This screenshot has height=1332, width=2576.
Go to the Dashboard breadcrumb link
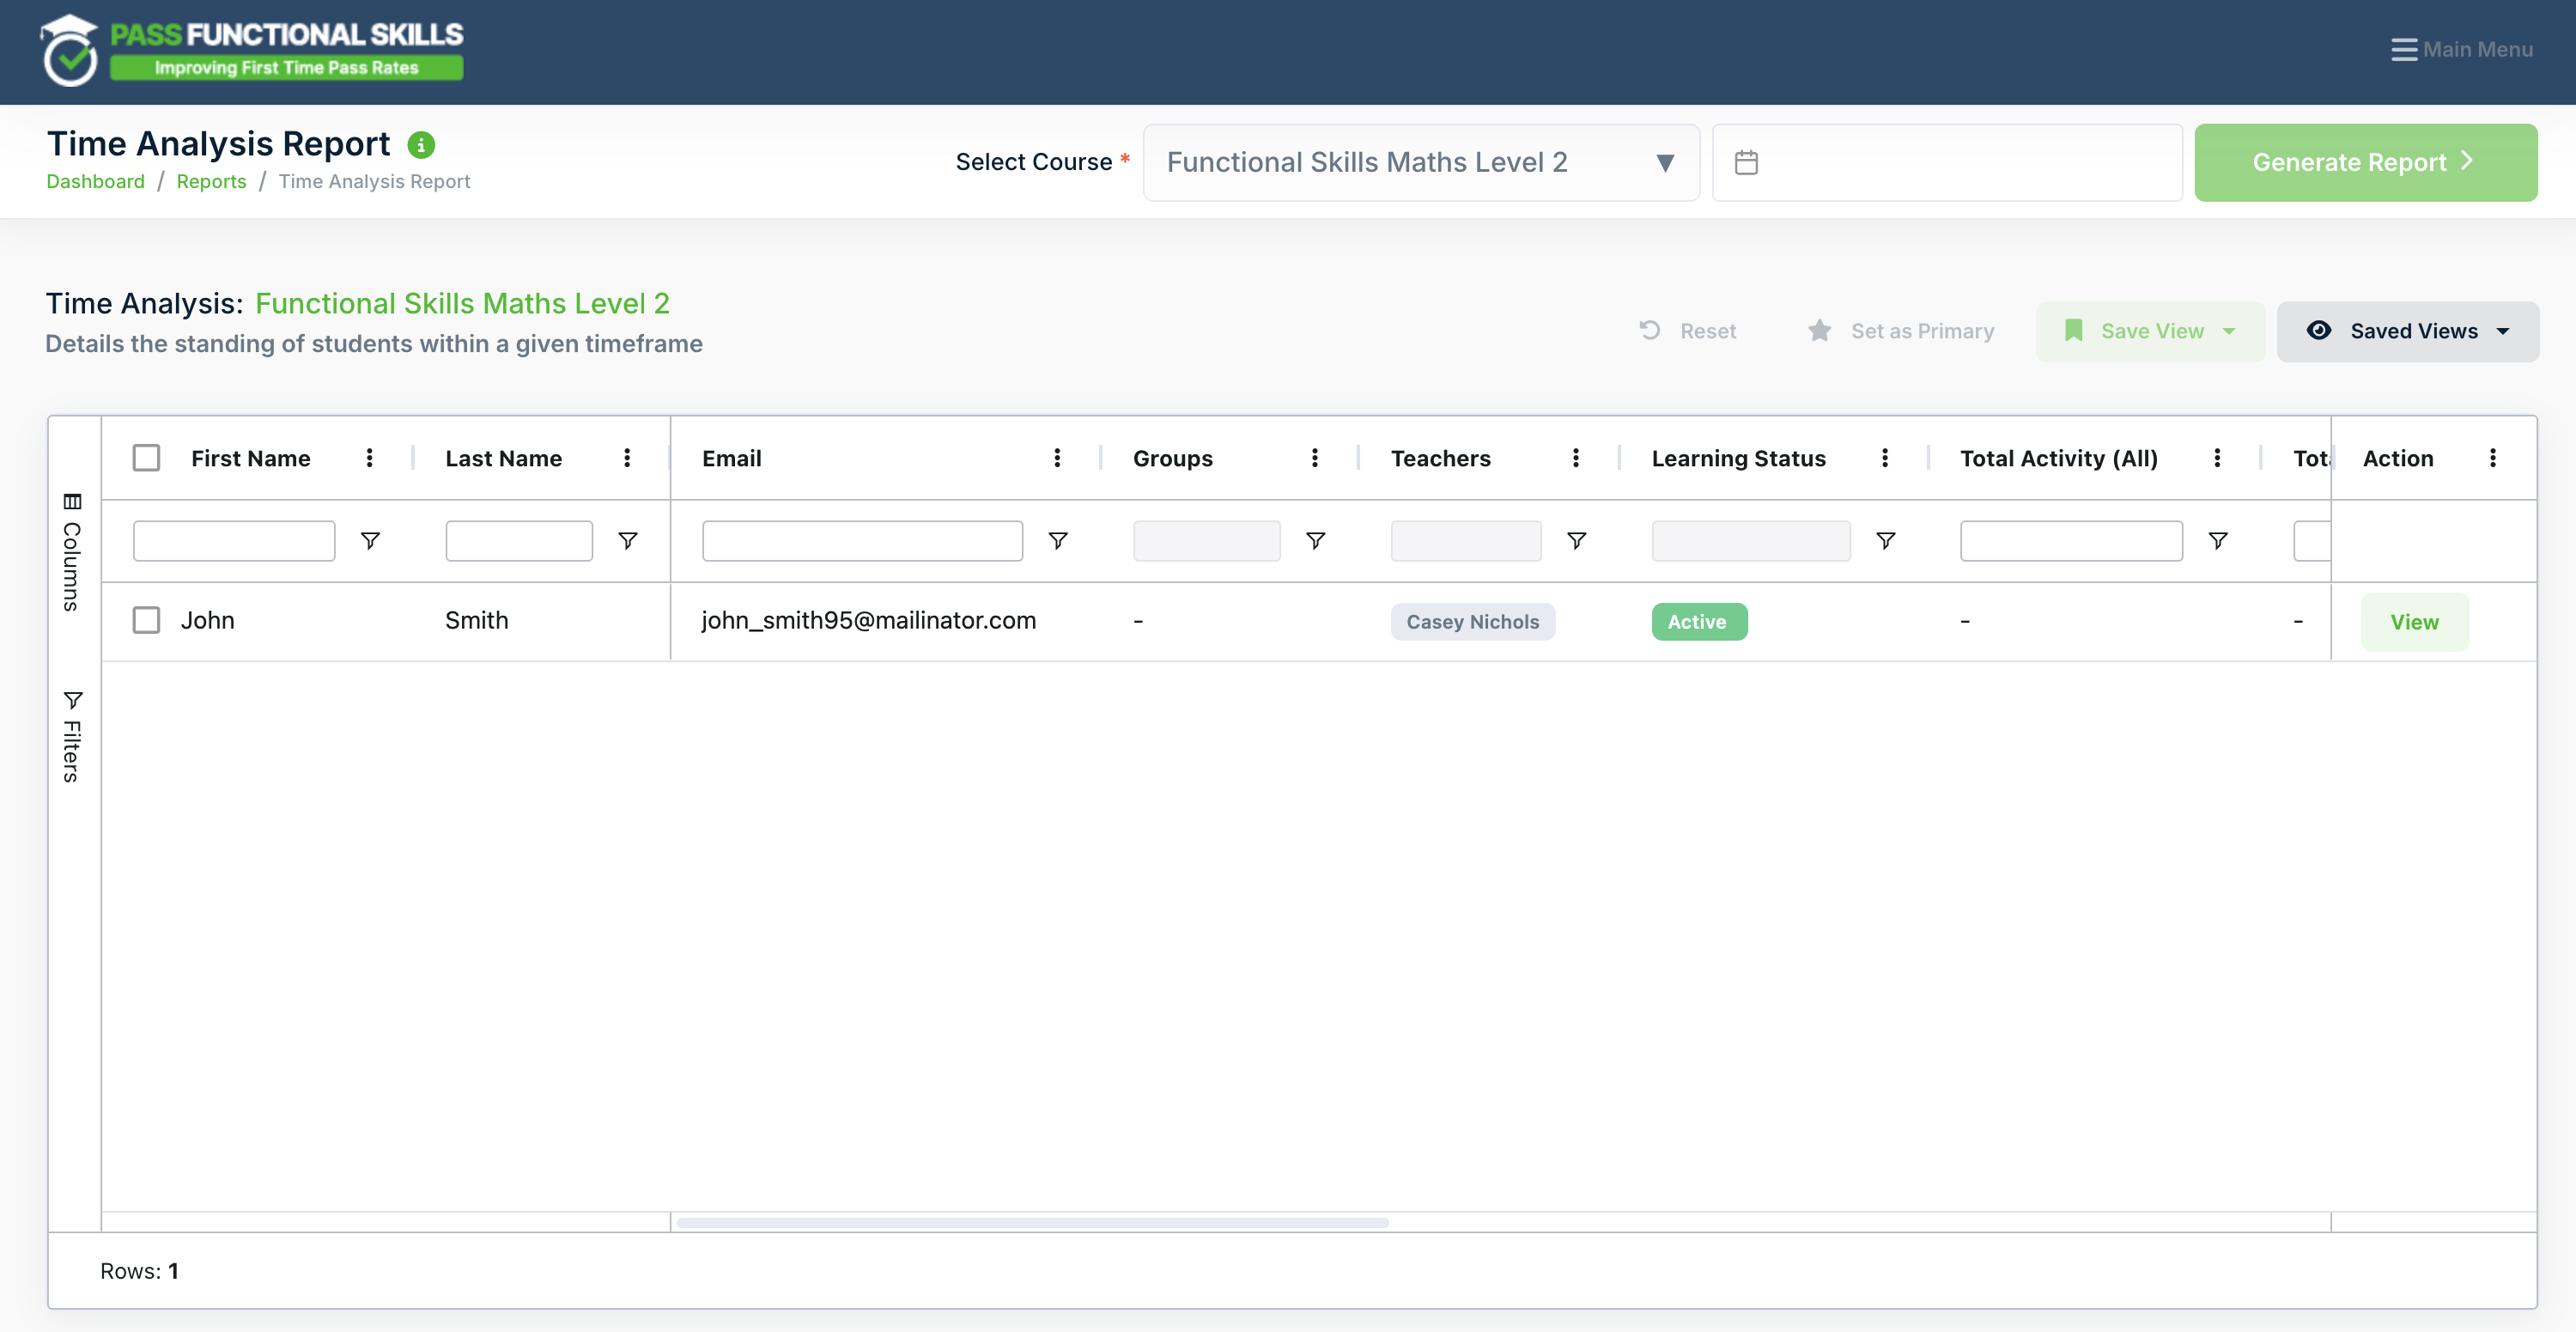(95, 181)
